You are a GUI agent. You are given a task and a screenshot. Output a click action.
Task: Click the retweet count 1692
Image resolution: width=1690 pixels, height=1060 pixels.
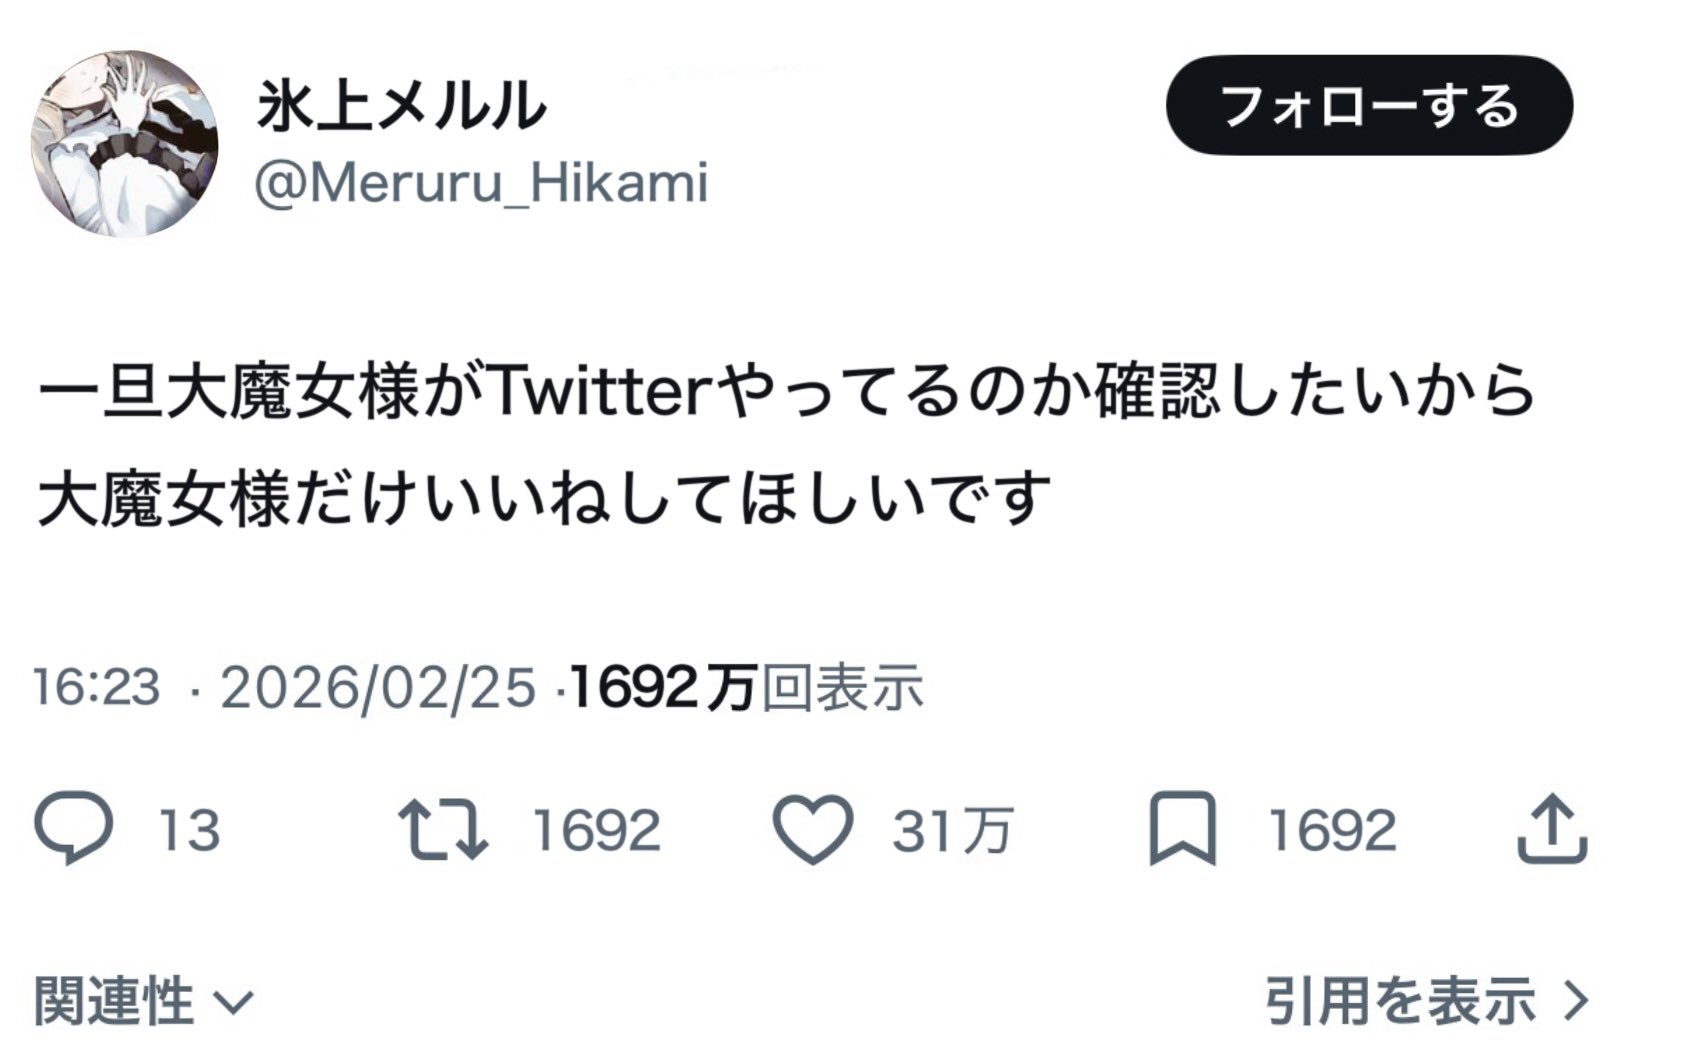[596, 831]
